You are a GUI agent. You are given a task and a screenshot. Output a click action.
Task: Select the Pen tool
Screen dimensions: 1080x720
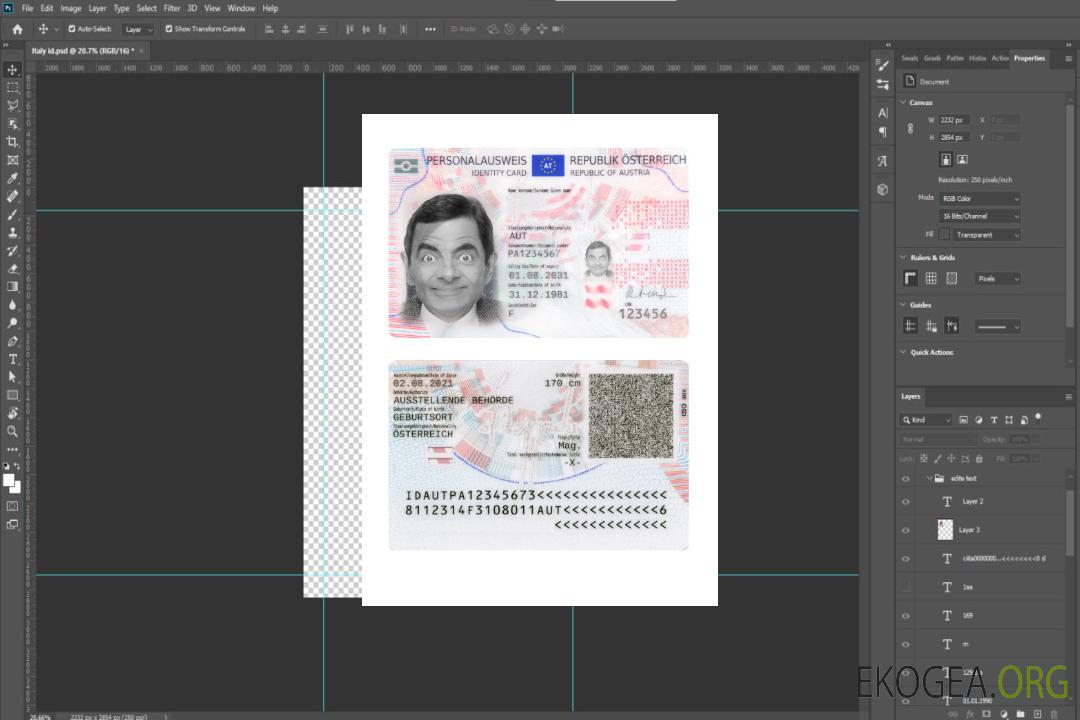point(12,341)
